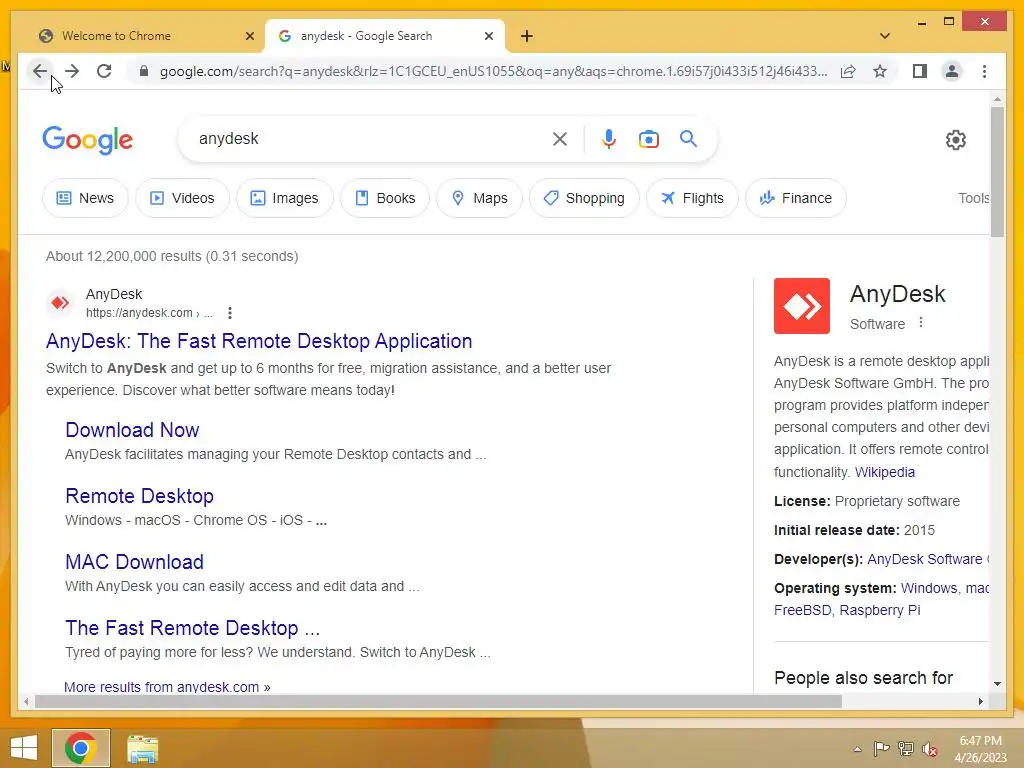Open File Explorer from the taskbar
This screenshot has width=1024, height=768.
coord(142,748)
